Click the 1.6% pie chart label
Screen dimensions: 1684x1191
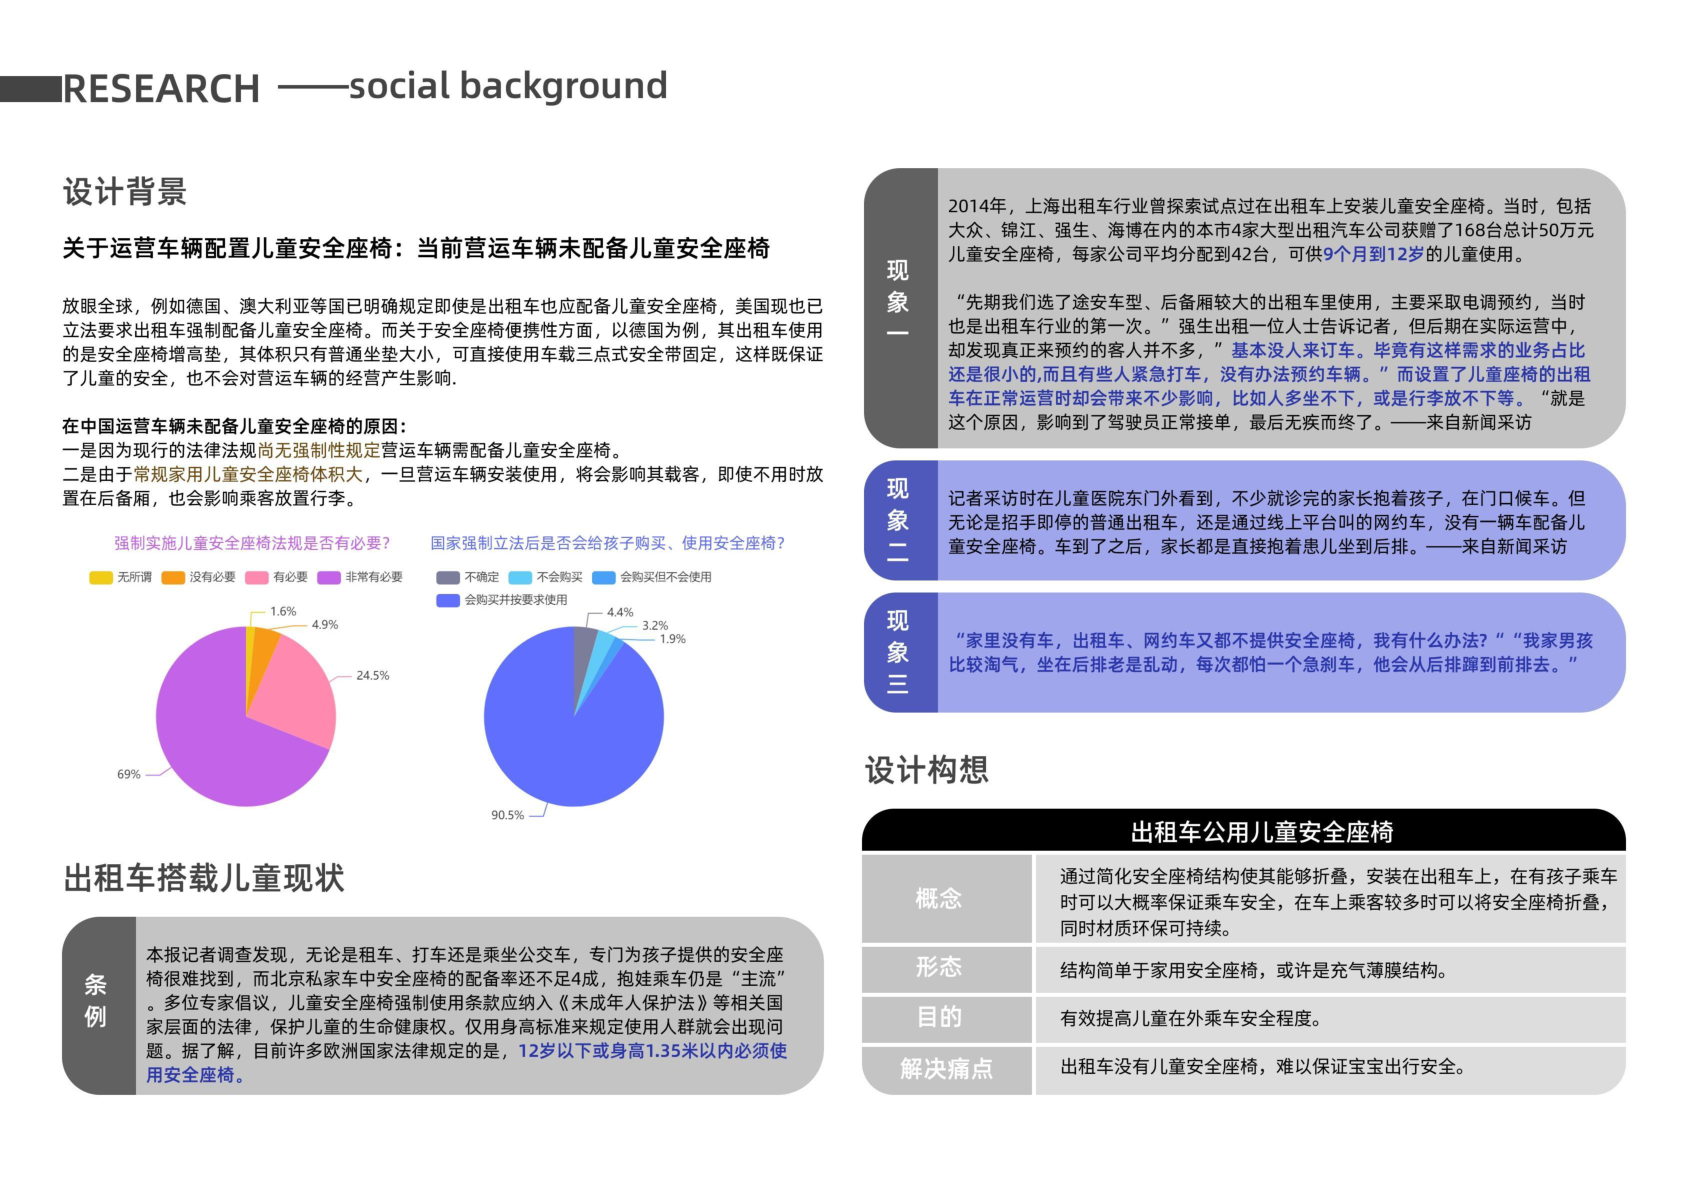coord(283,611)
